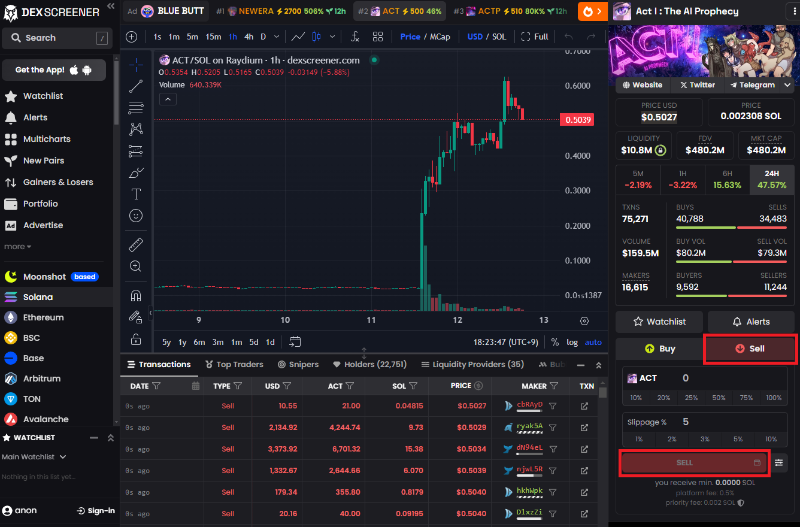800x527 pixels.
Task: Add token to Watchlist button
Action: point(659,322)
